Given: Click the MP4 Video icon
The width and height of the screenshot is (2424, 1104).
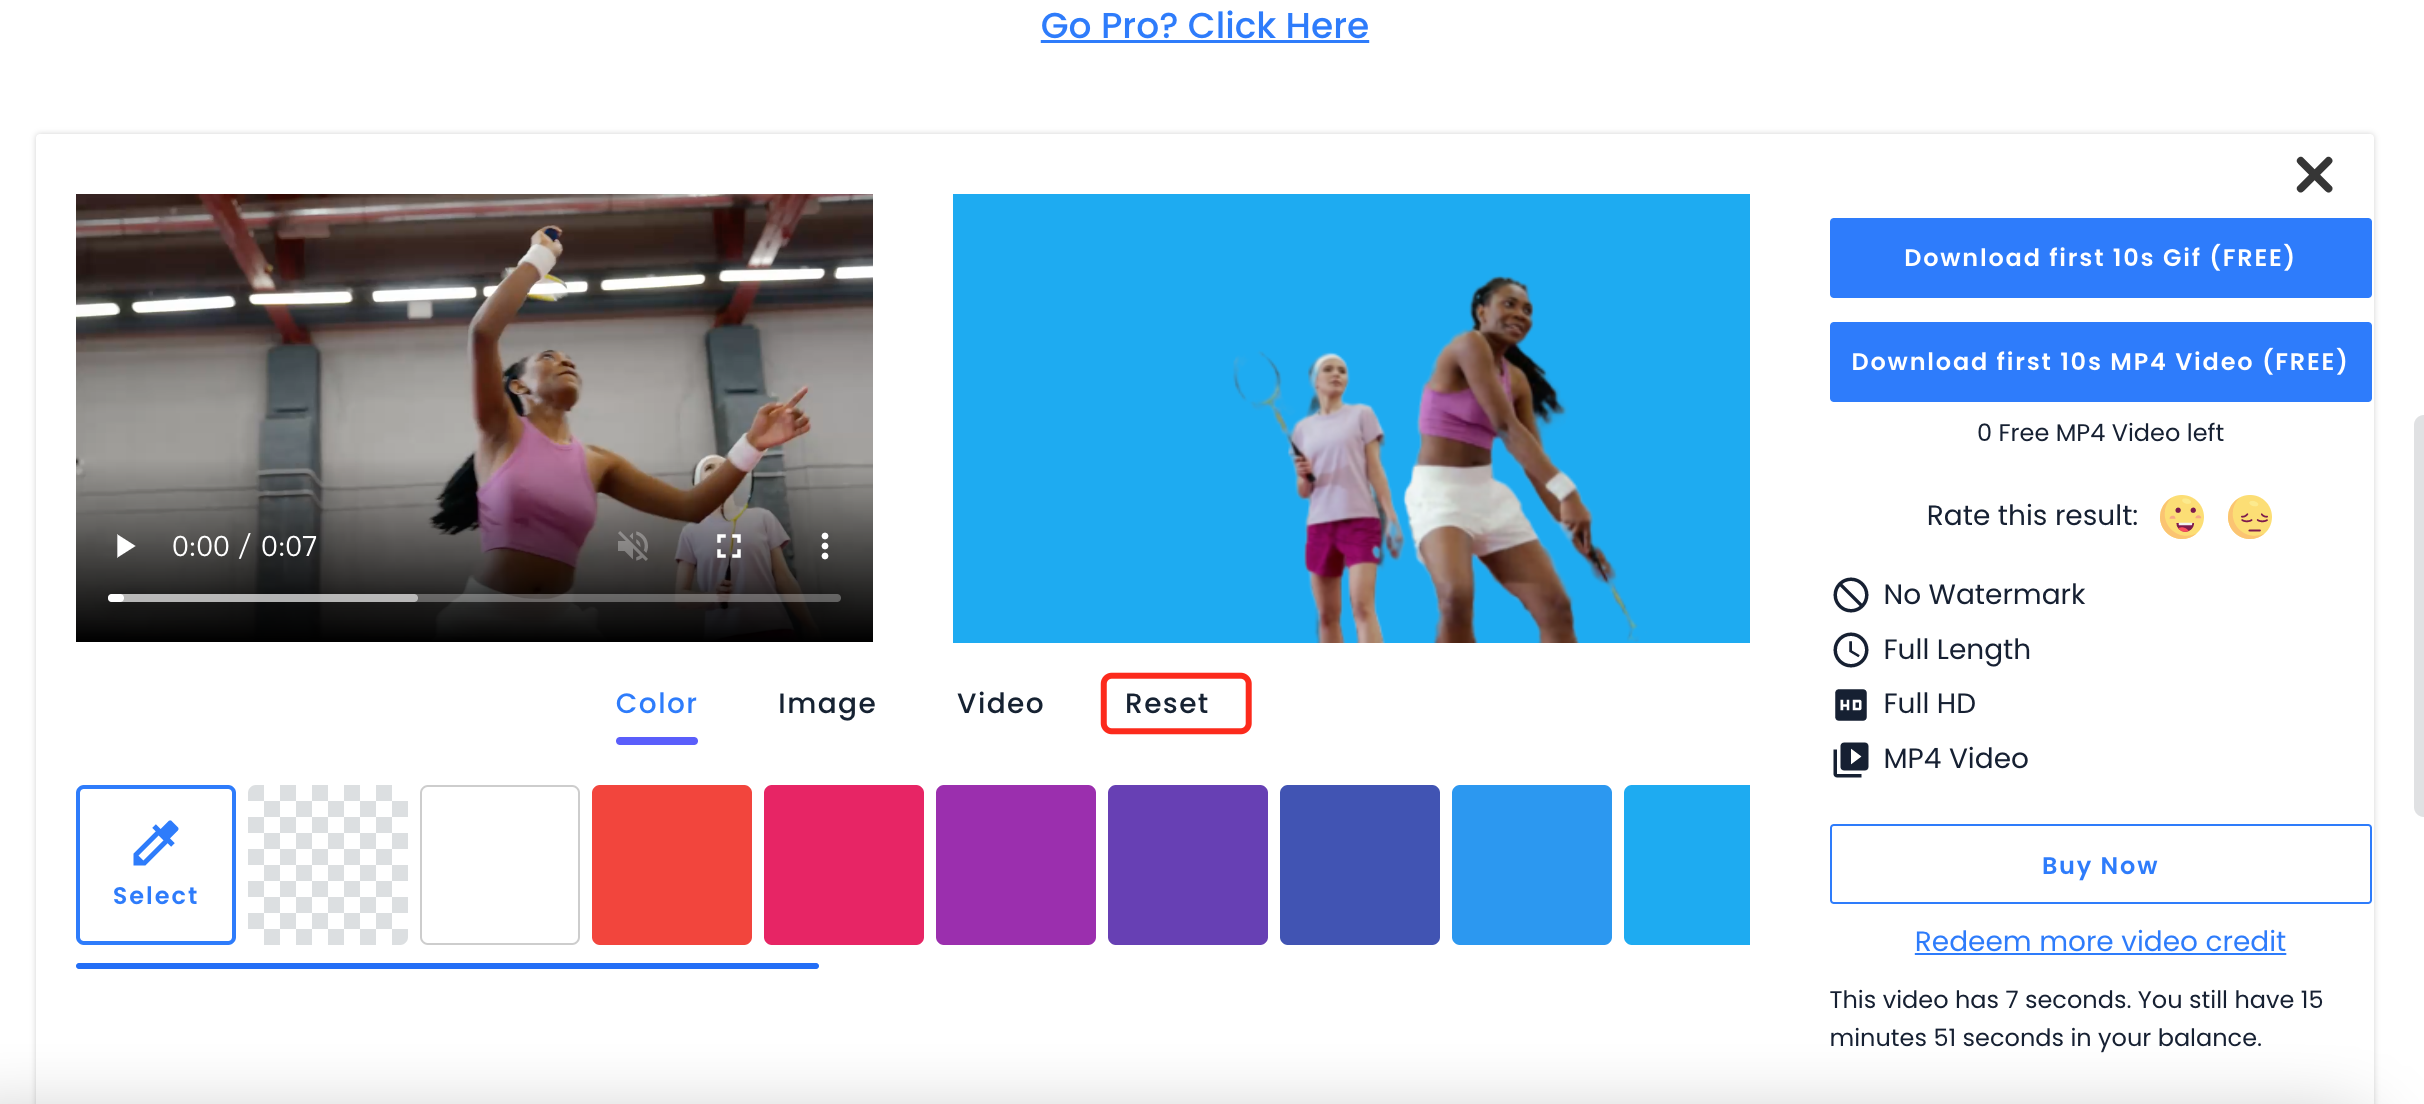Looking at the screenshot, I should coord(1850,759).
